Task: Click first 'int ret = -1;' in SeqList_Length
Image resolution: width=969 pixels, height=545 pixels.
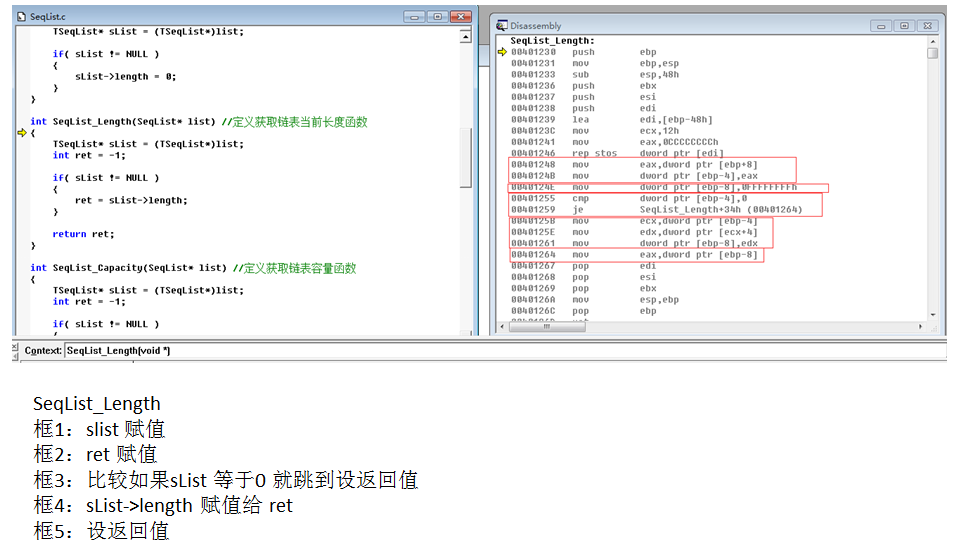Action: 89,155
